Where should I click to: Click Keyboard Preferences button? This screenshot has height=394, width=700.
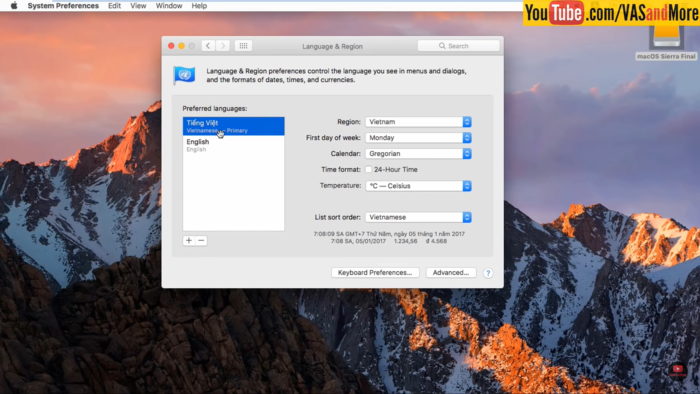(375, 273)
